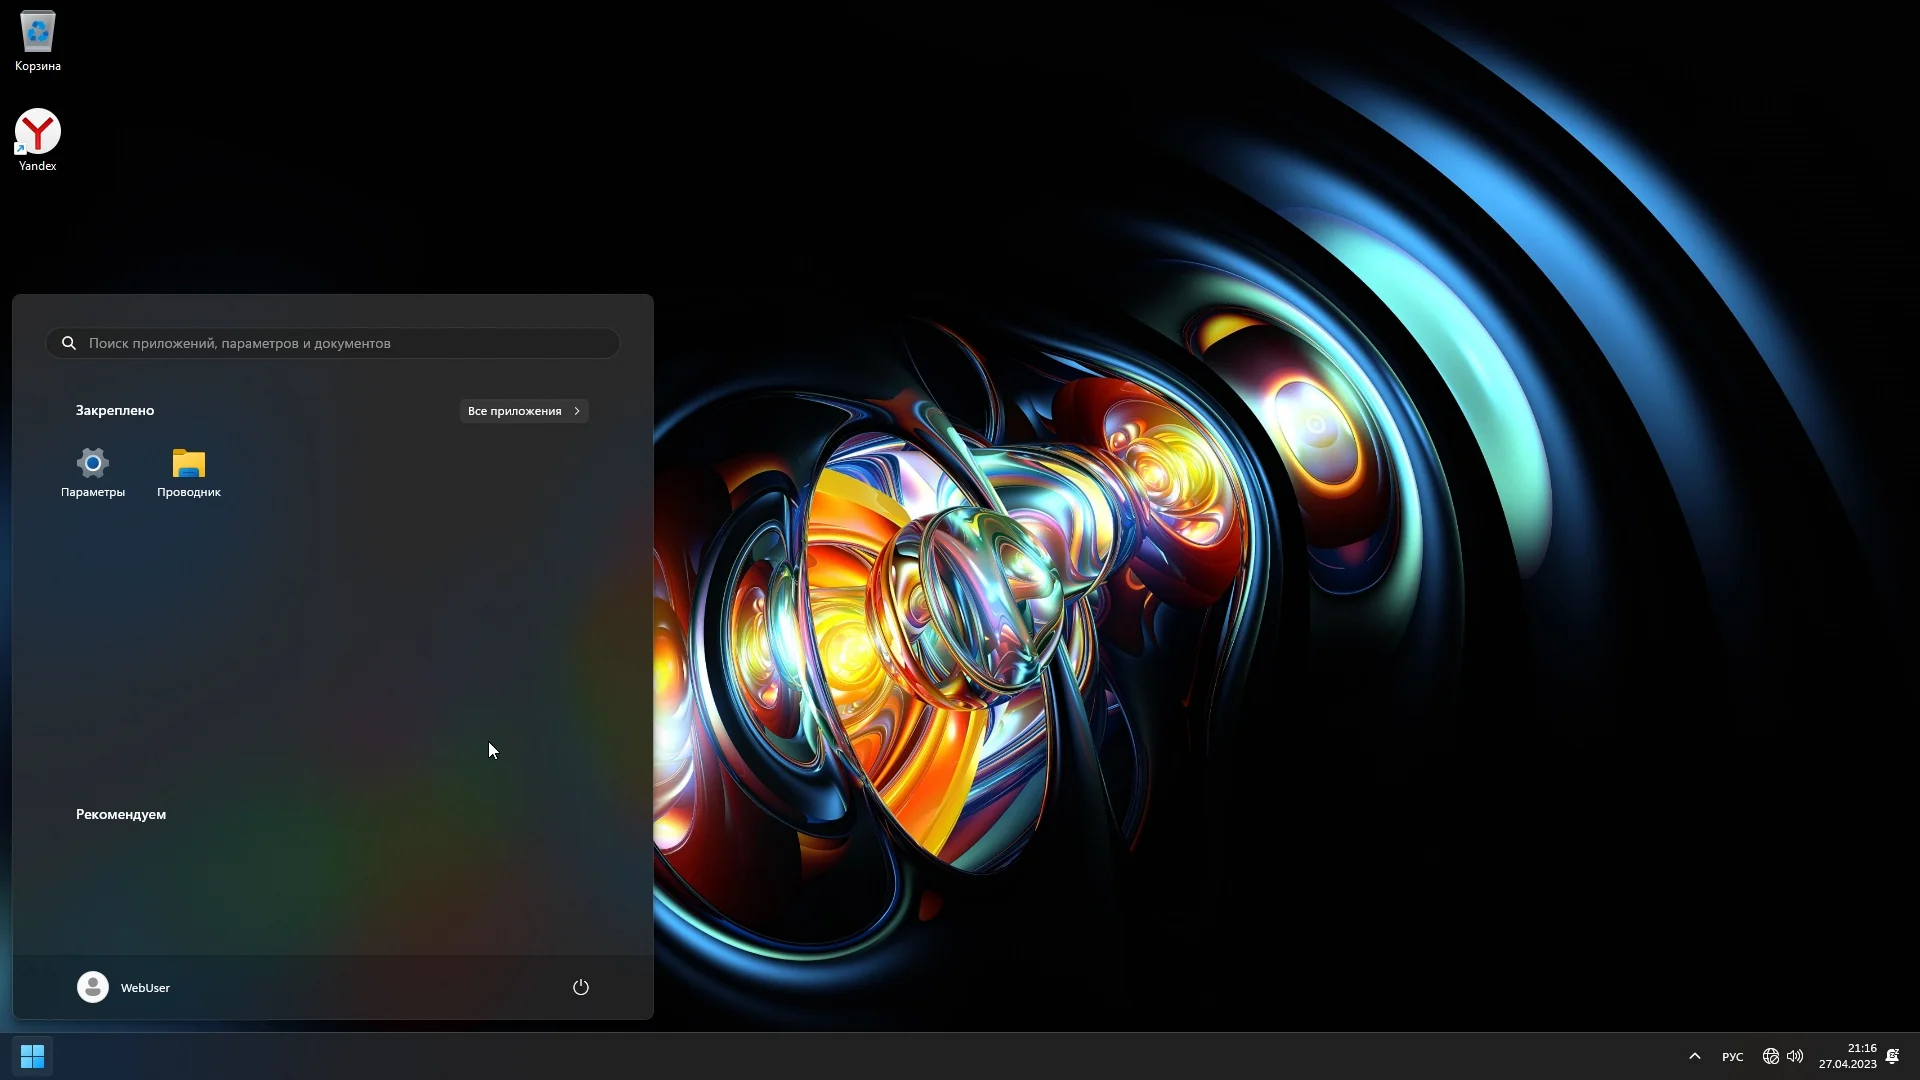Click the arrow chevron beside Все приложения
Viewport: 1920px width, 1080px height.
pos(577,411)
